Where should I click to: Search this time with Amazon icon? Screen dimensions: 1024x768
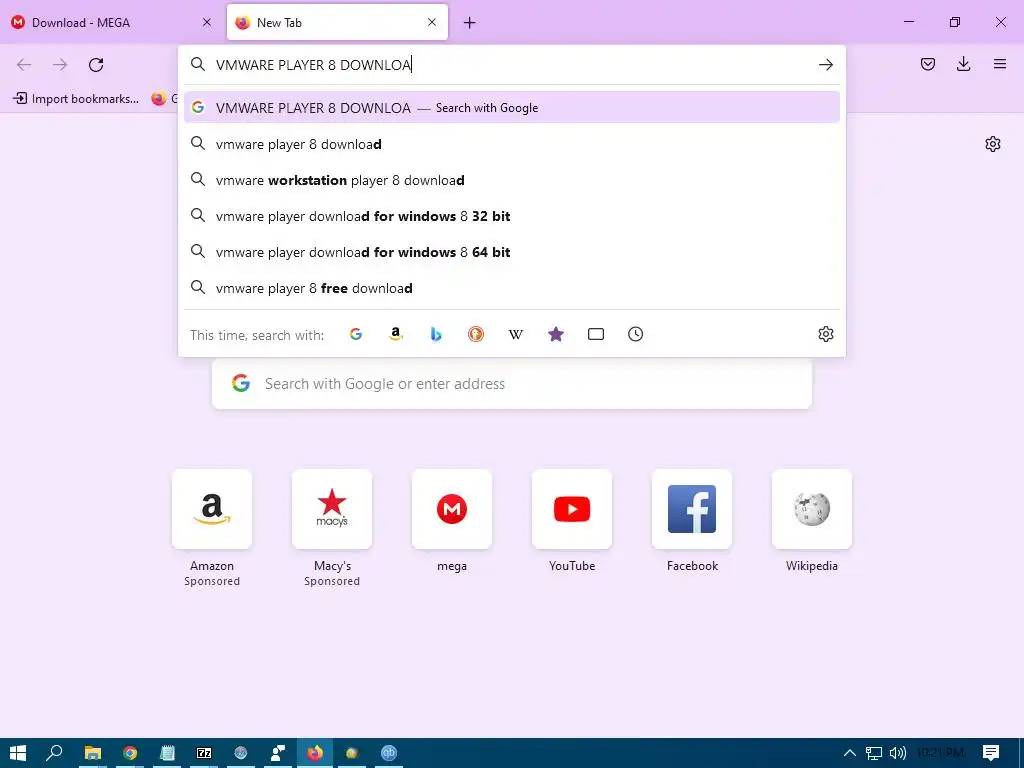click(x=396, y=334)
